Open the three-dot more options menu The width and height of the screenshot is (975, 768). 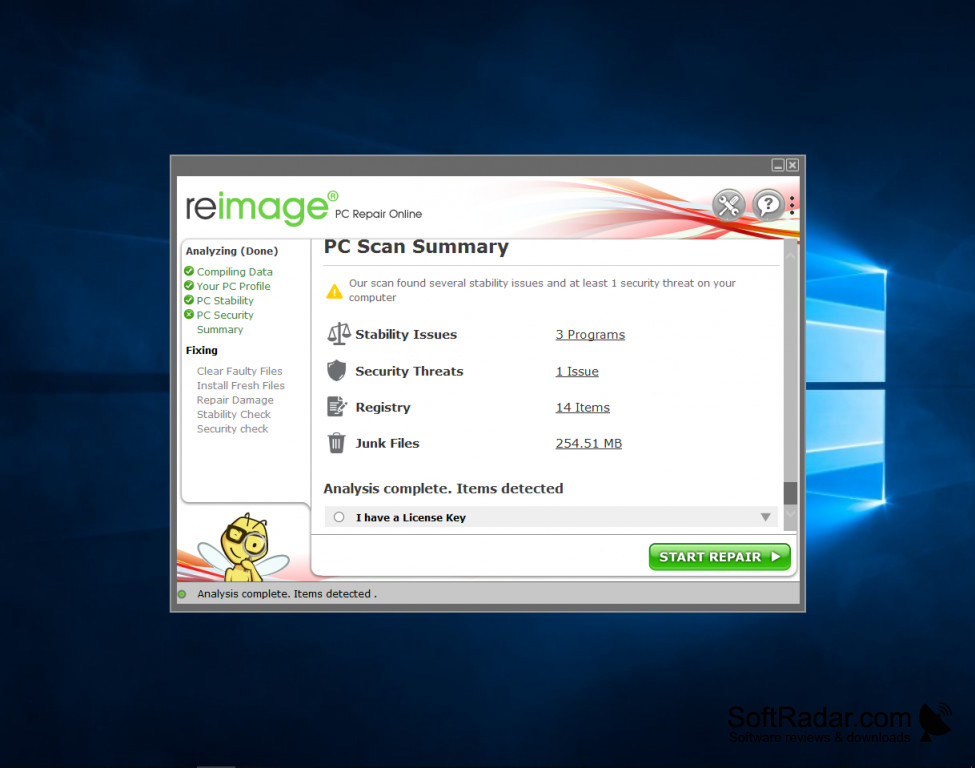[792, 206]
